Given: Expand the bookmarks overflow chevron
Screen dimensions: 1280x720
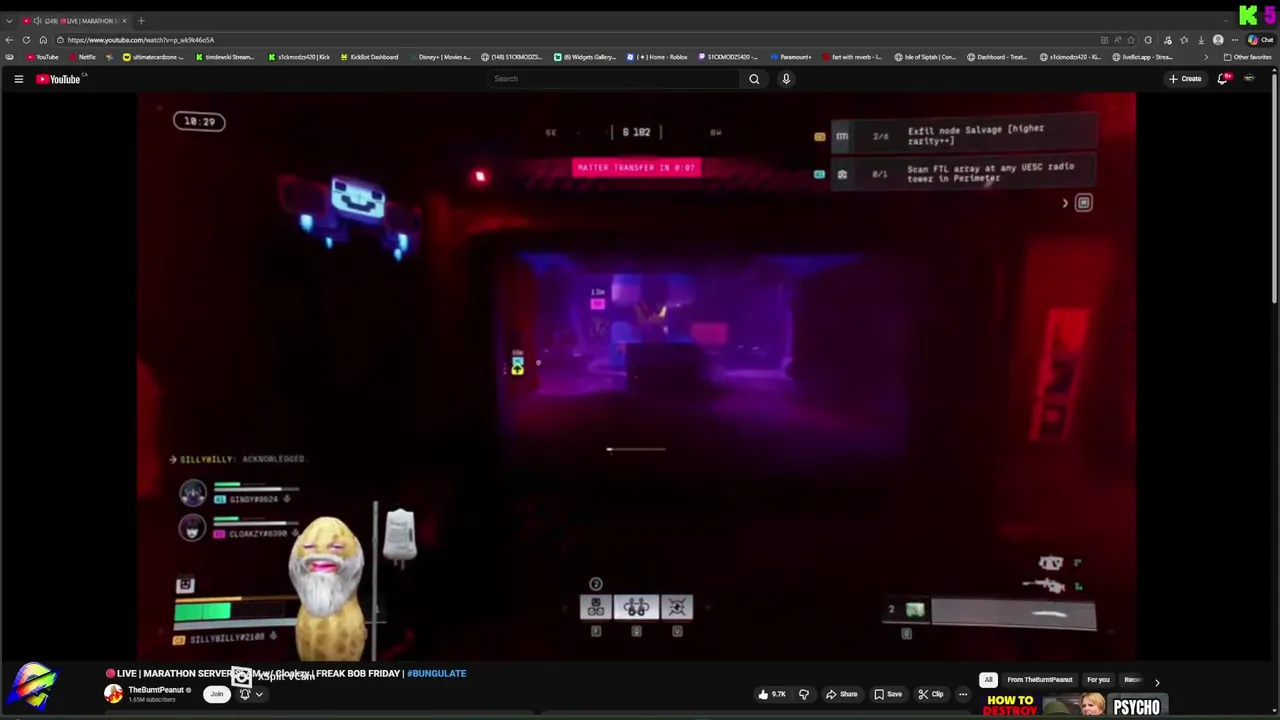Looking at the screenshot, I should tap(1205, 57).
